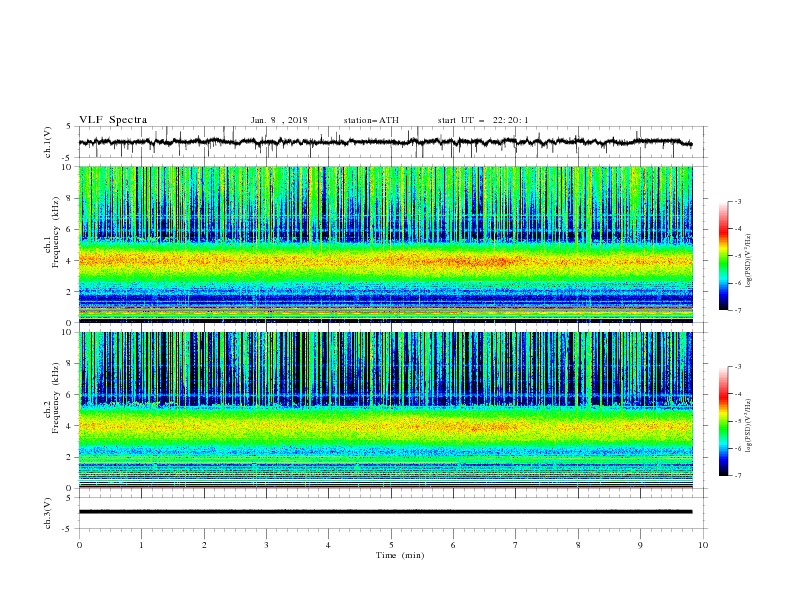Click the "-7" tick on ch.2 colorbar
The width and height of the screenshot is (792, 612).
(x=738, y=476)
